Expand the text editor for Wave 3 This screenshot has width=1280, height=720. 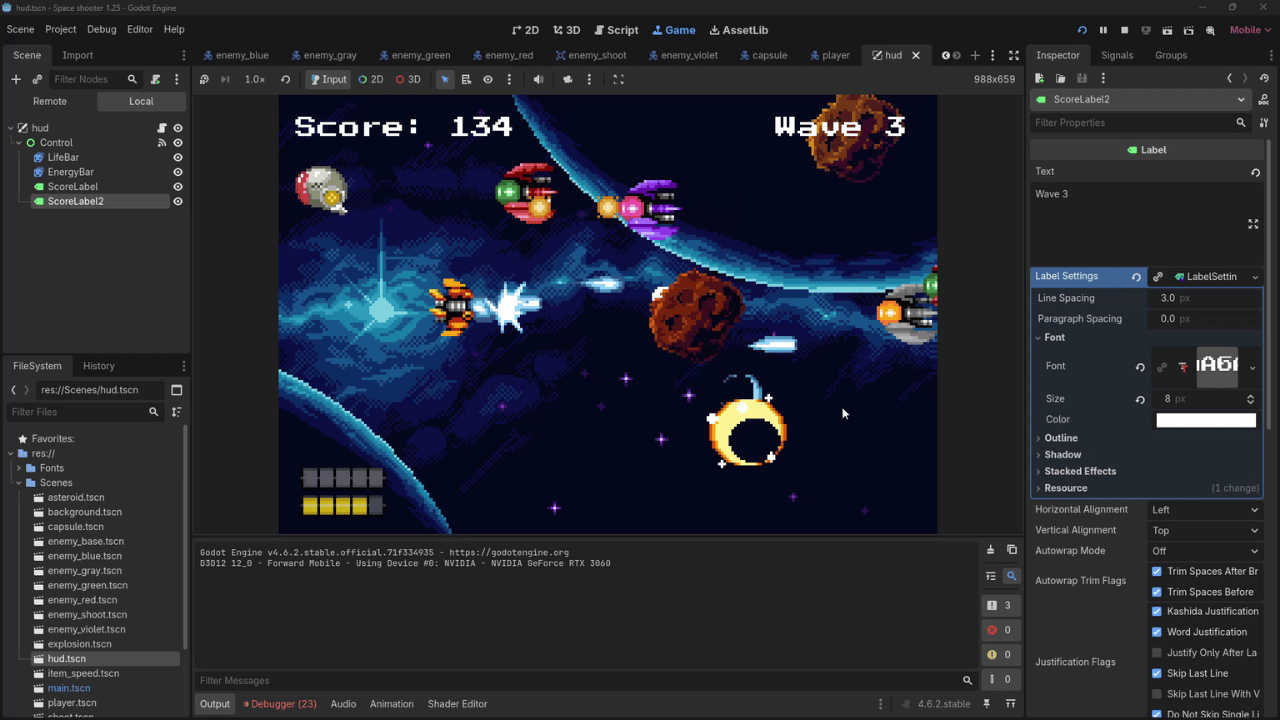tap(1253, 224)
